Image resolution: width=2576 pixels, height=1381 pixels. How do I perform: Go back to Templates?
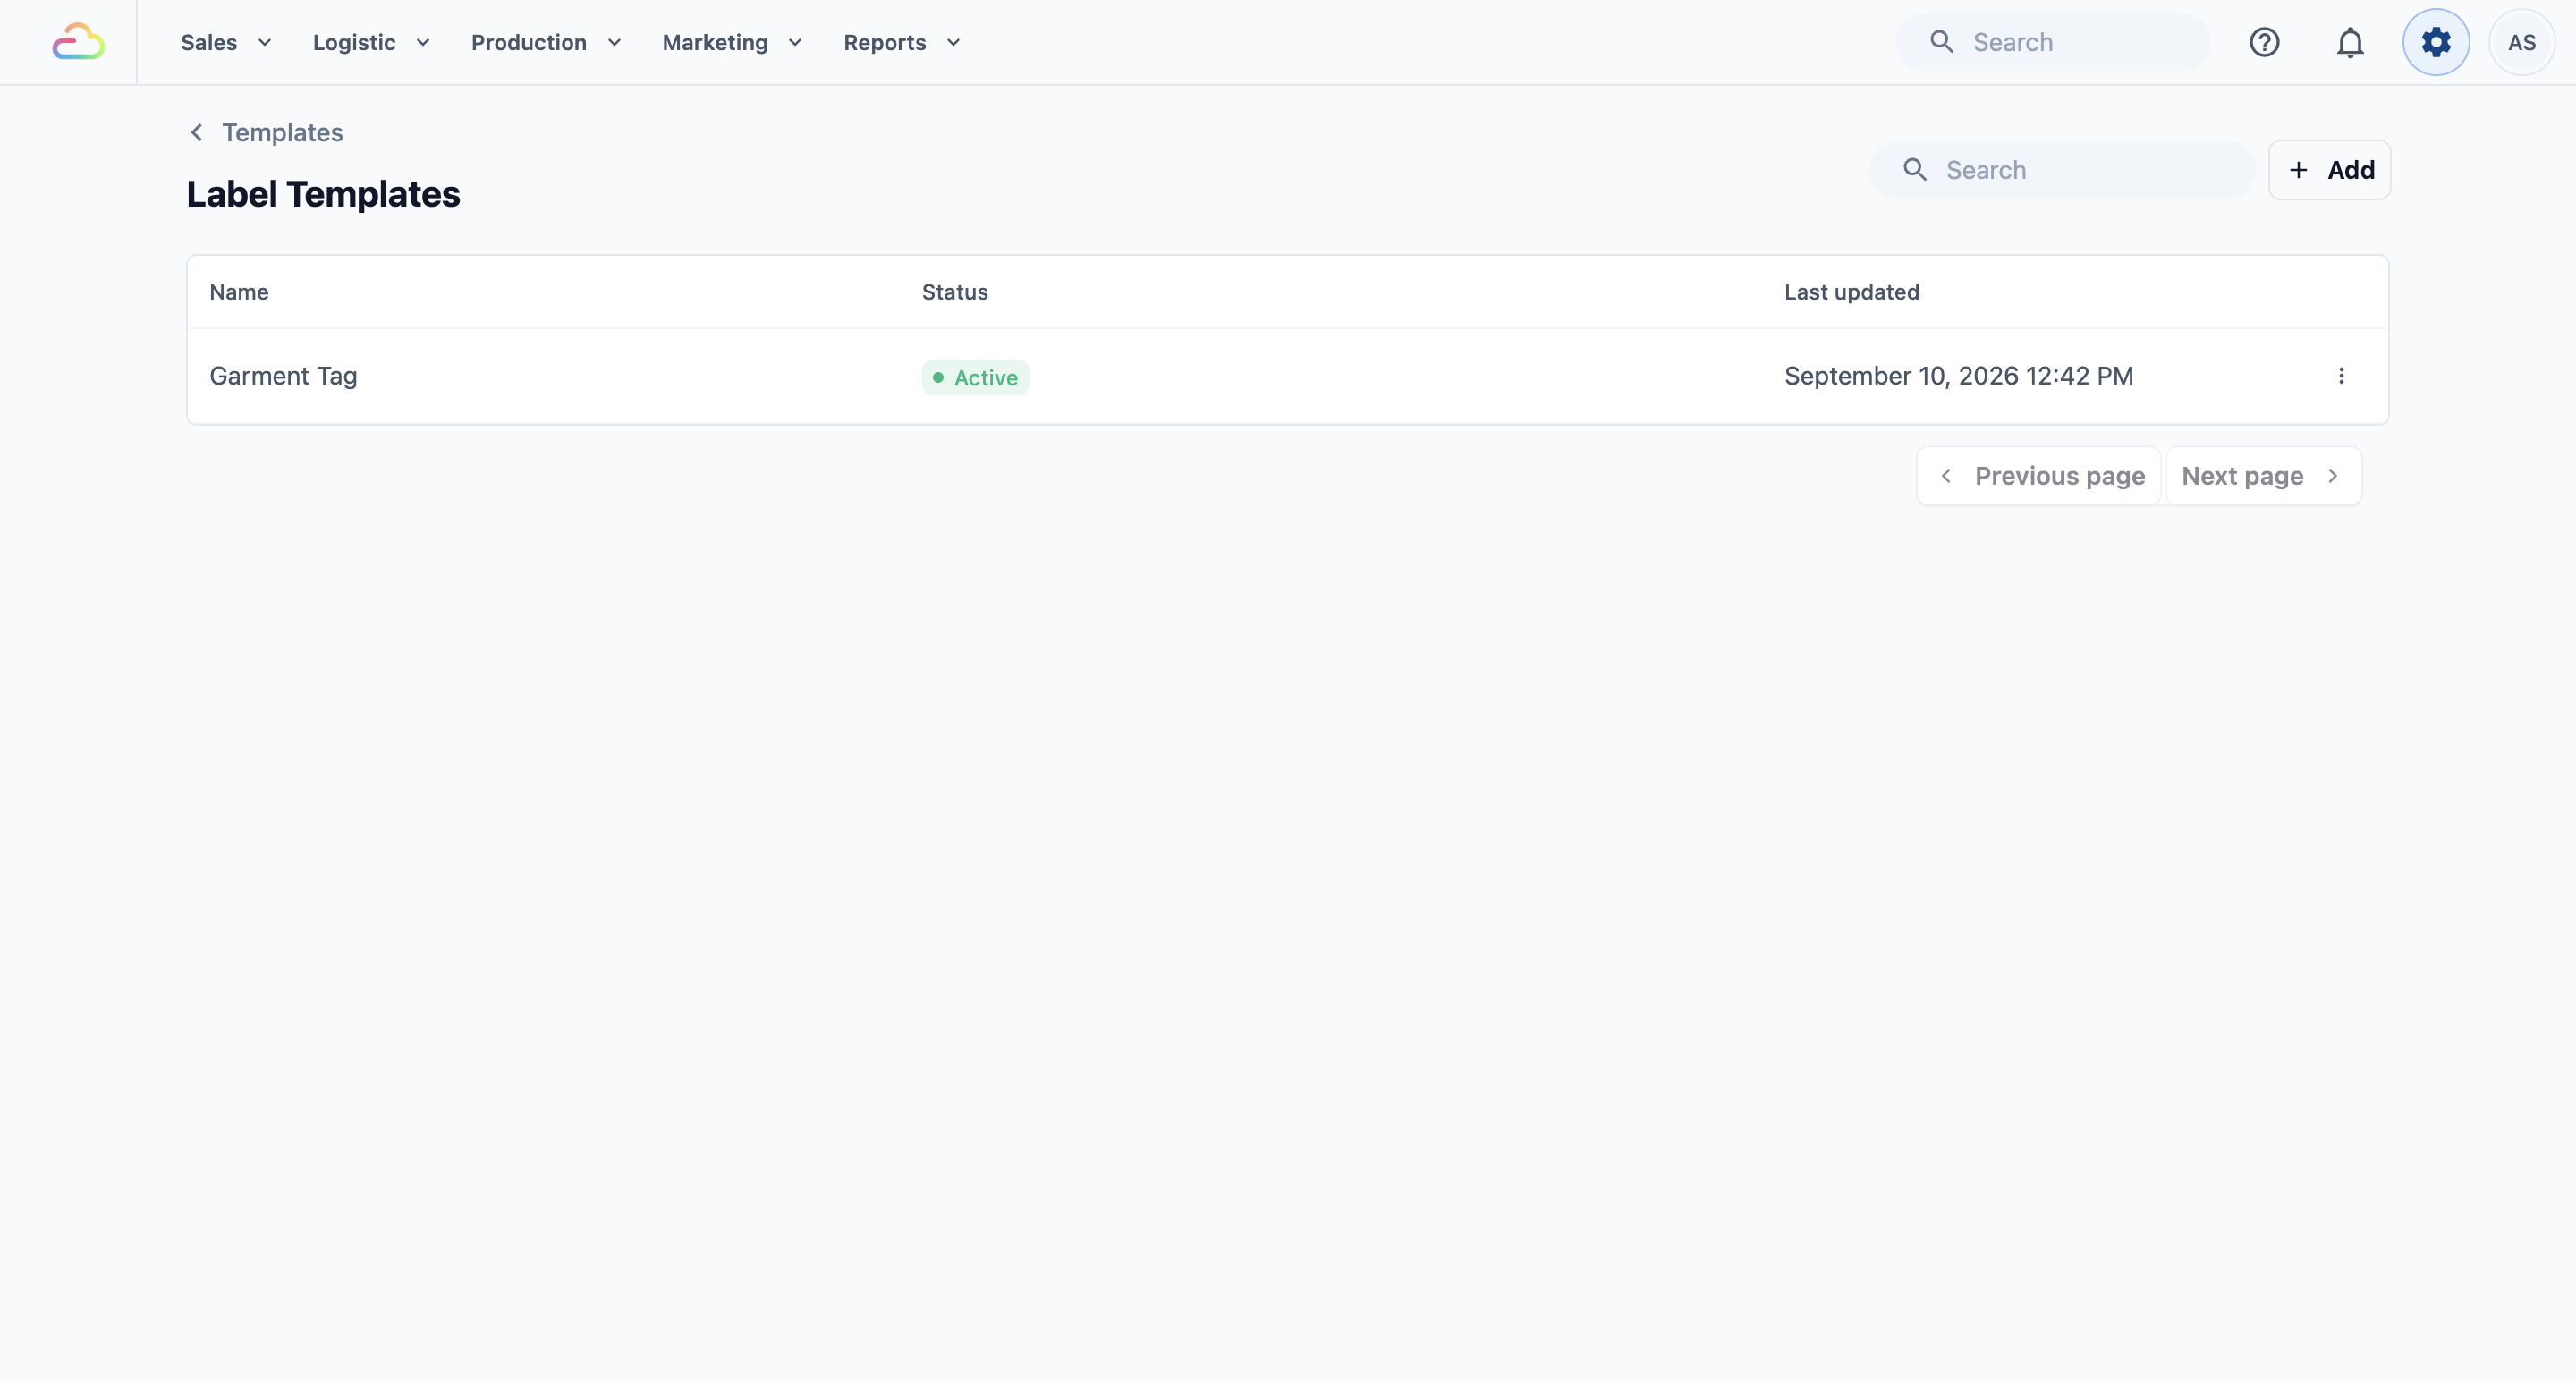(266, 132)
